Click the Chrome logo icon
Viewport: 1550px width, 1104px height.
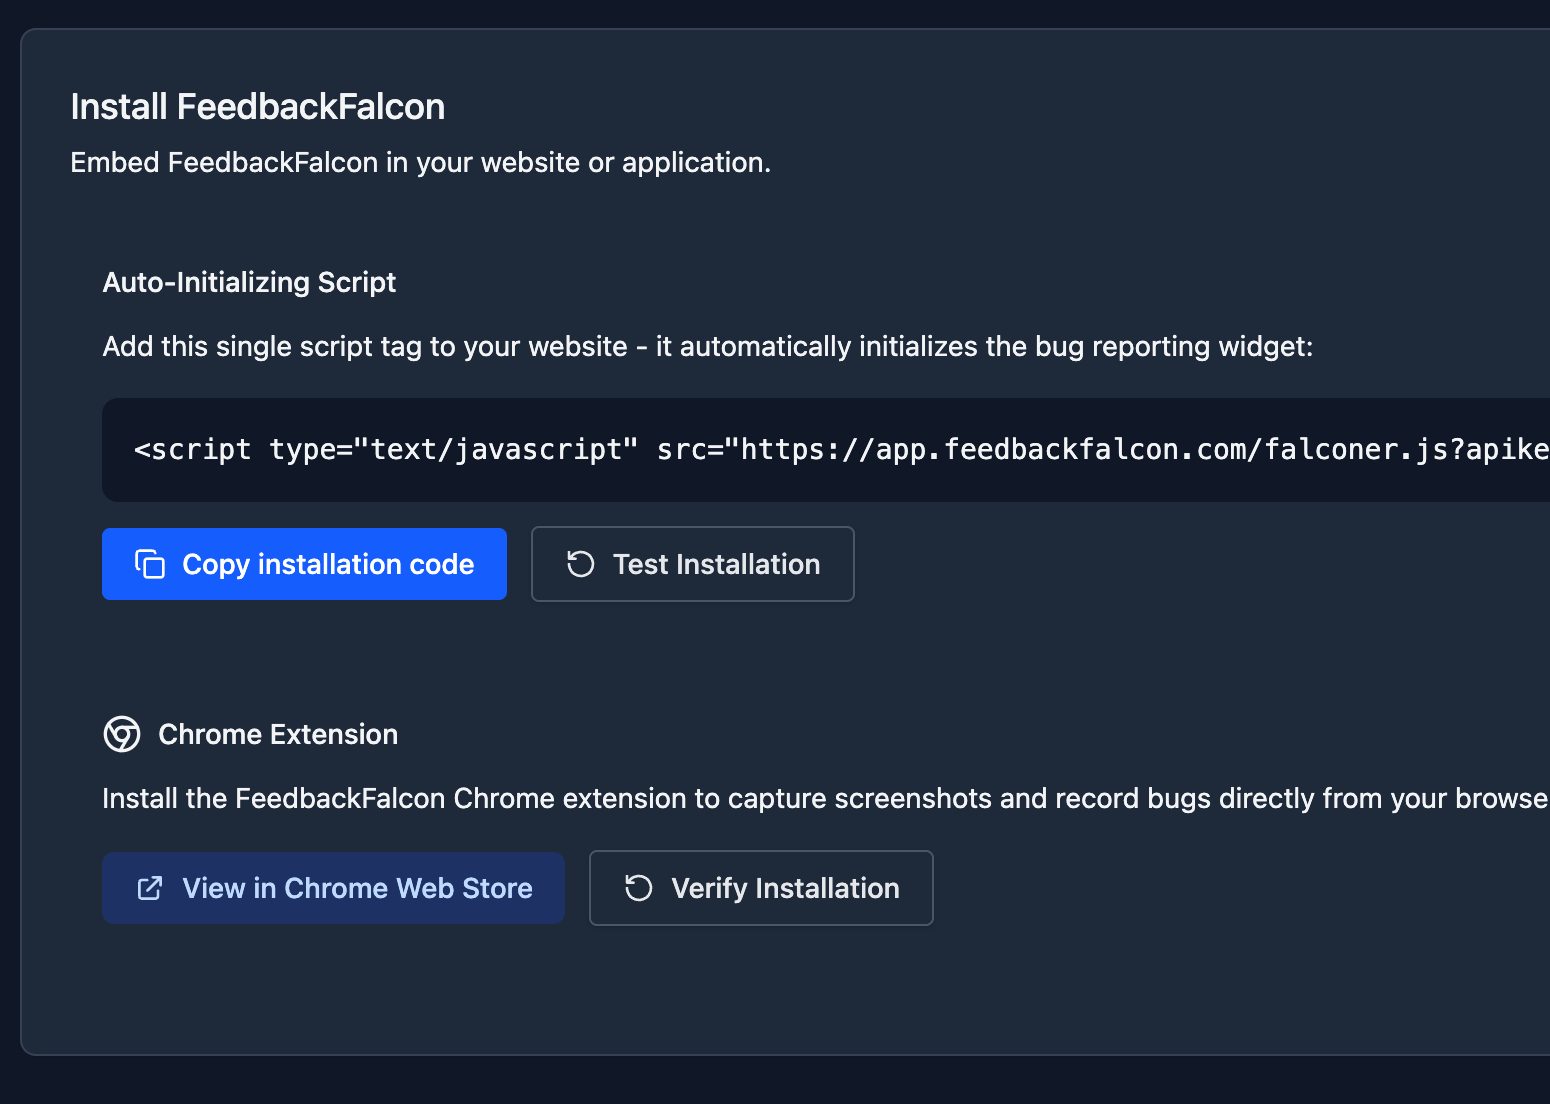[122, 734]
